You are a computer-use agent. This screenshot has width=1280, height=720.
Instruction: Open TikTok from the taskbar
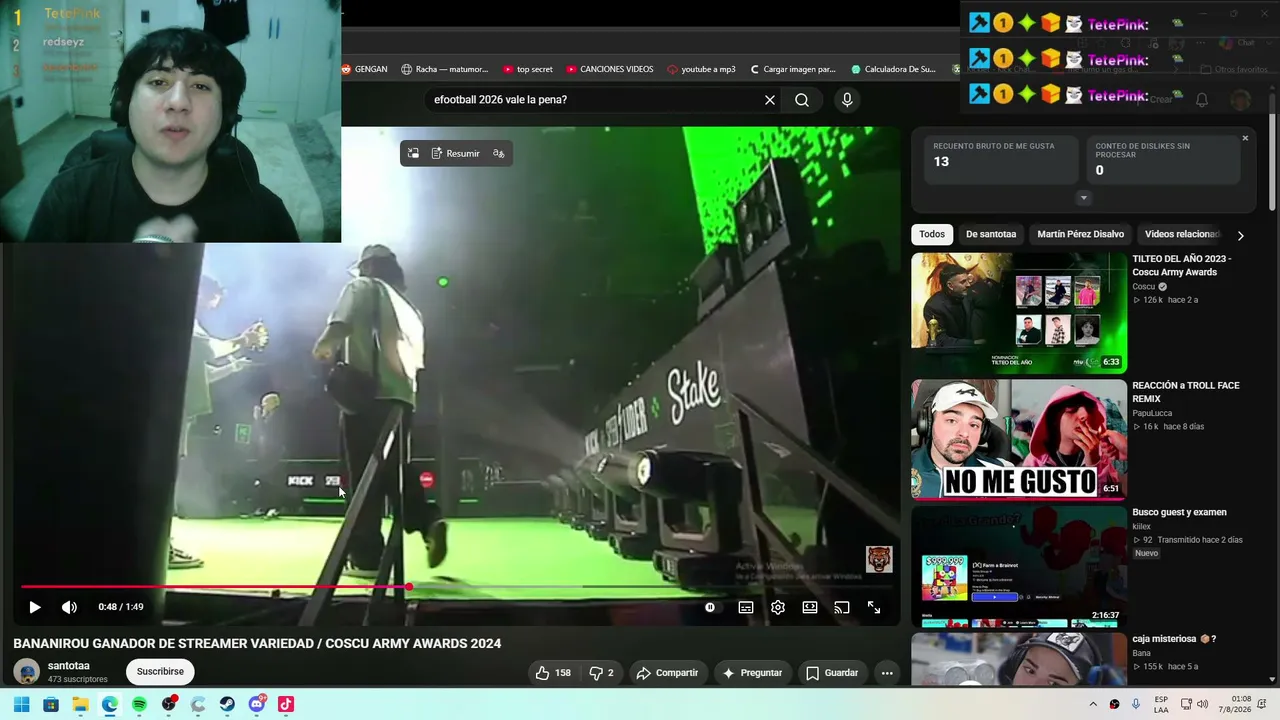[286, 704]
